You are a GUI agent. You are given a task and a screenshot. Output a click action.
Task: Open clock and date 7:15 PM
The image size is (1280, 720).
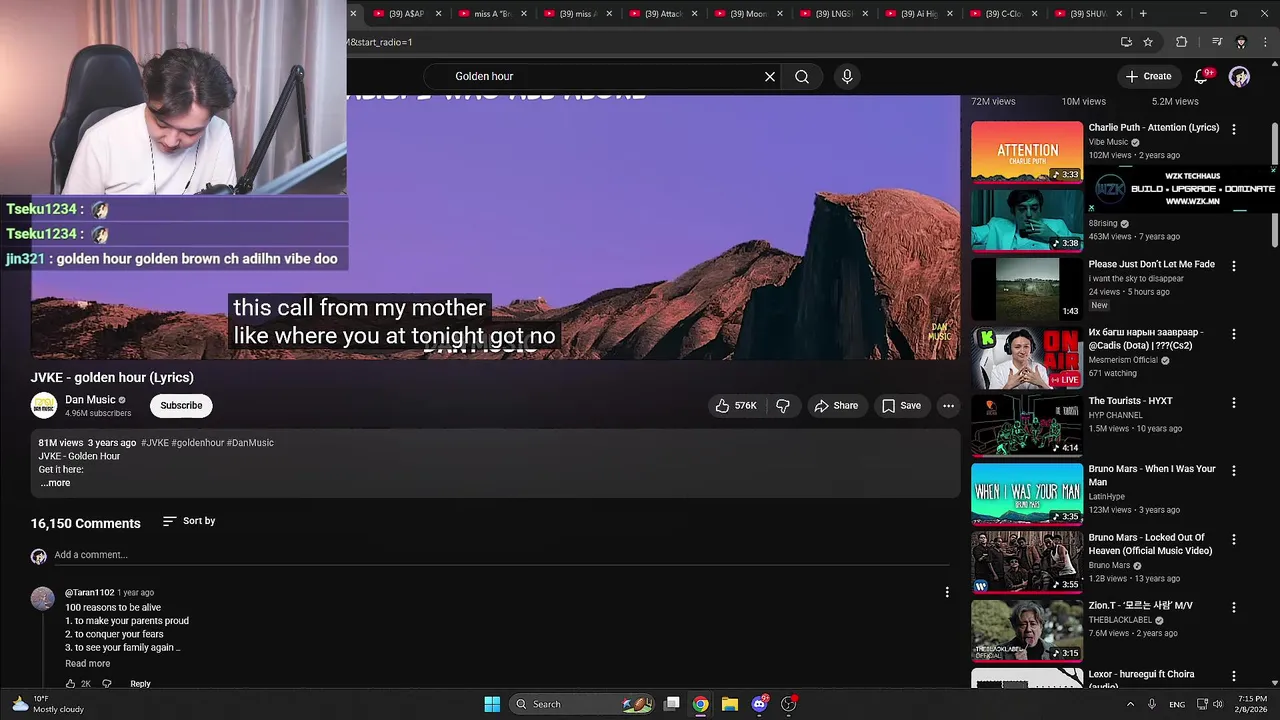pyautogui.click(x=1252, y=704)
